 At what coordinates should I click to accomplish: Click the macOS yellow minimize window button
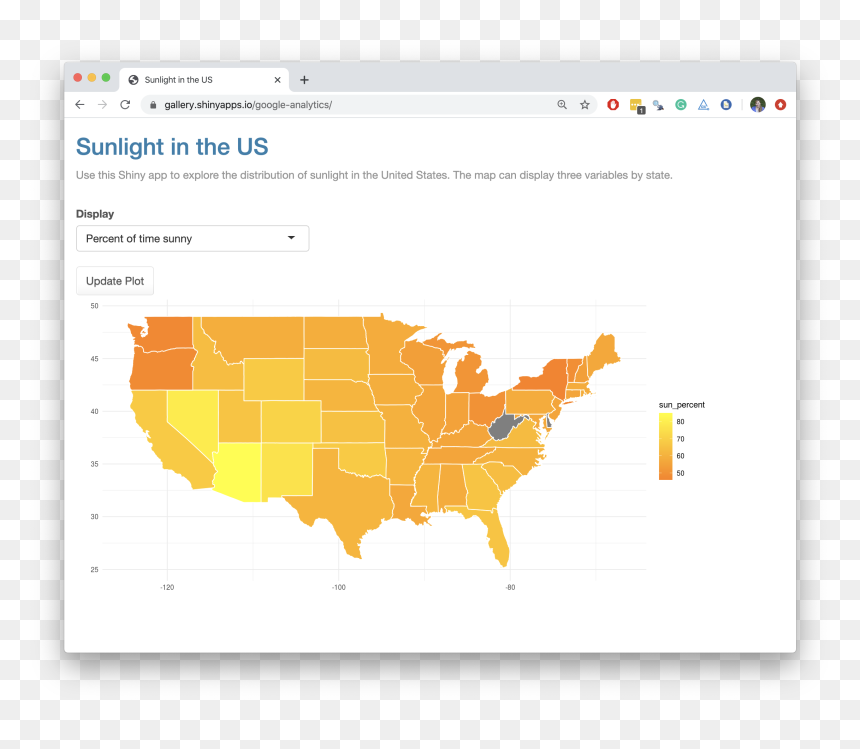(x=92, y=77)
